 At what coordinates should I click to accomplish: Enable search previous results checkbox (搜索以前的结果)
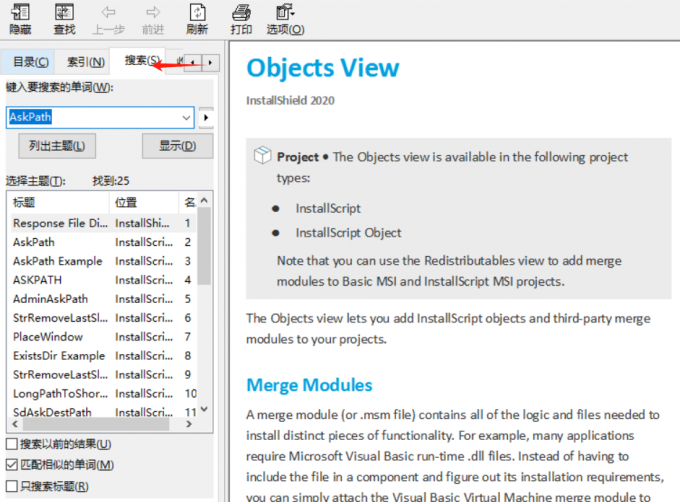(12, 444)
